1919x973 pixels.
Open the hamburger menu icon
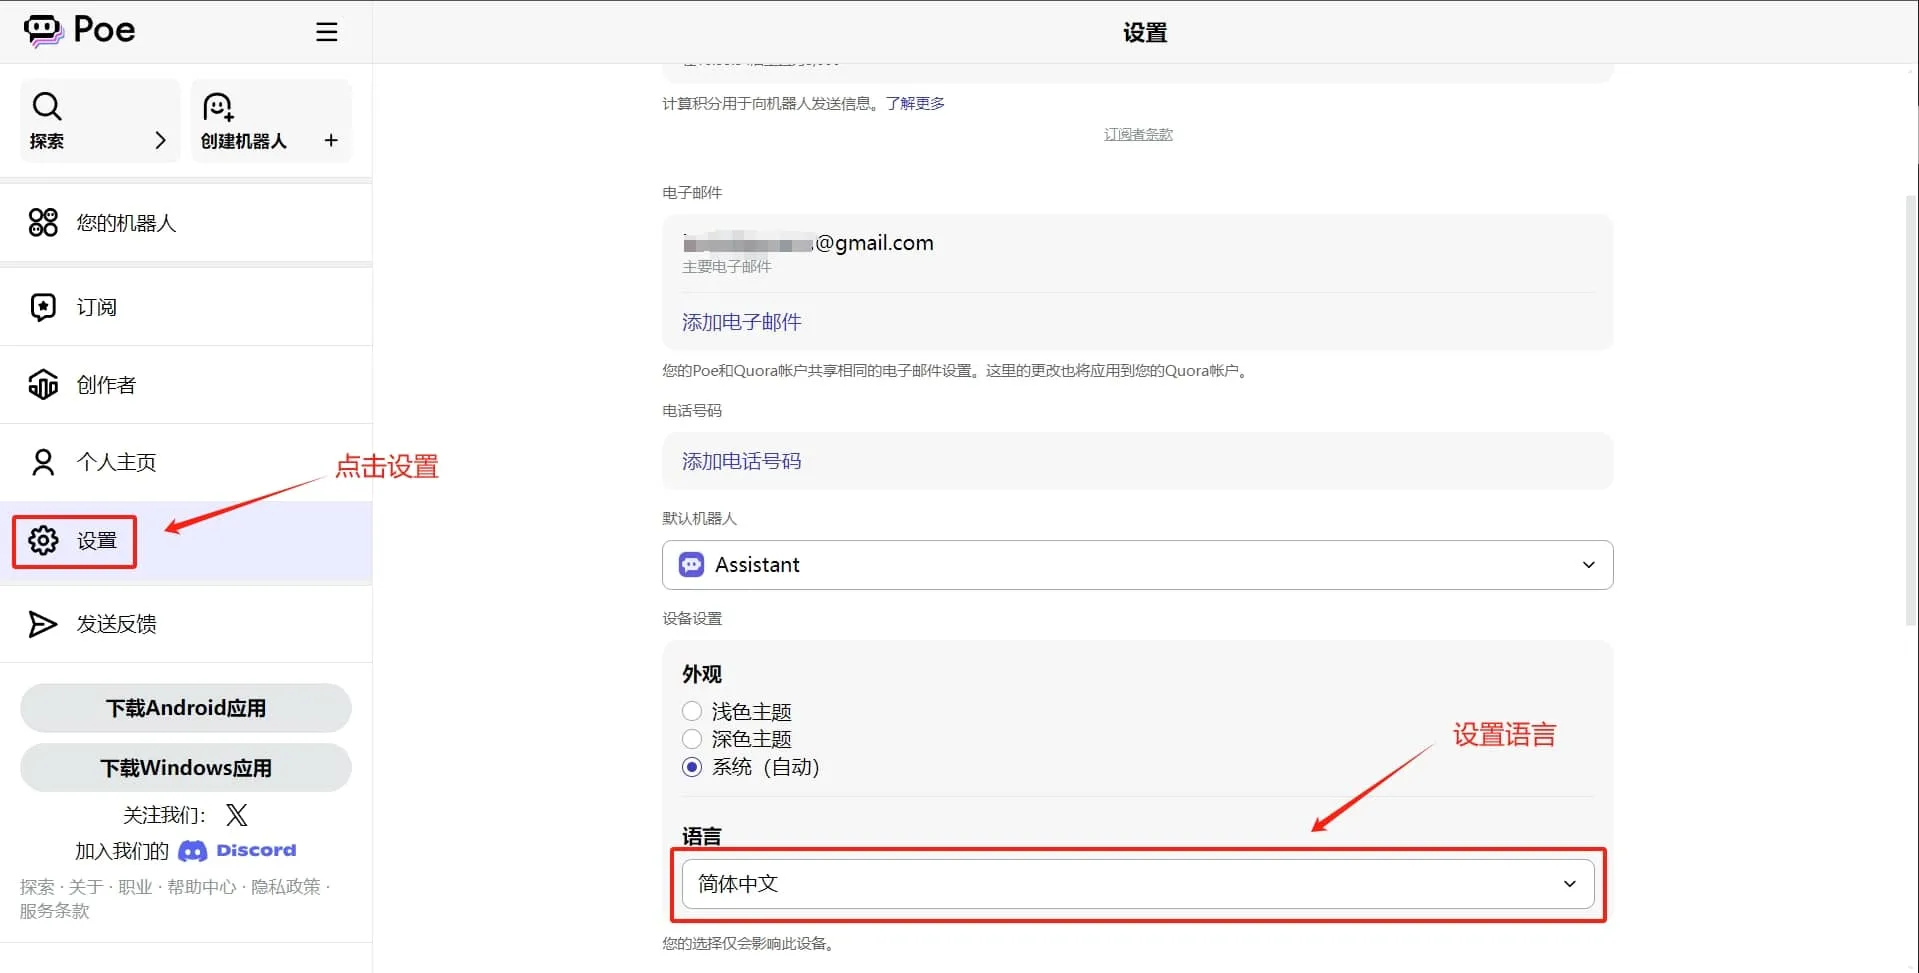tap(327, 32)
